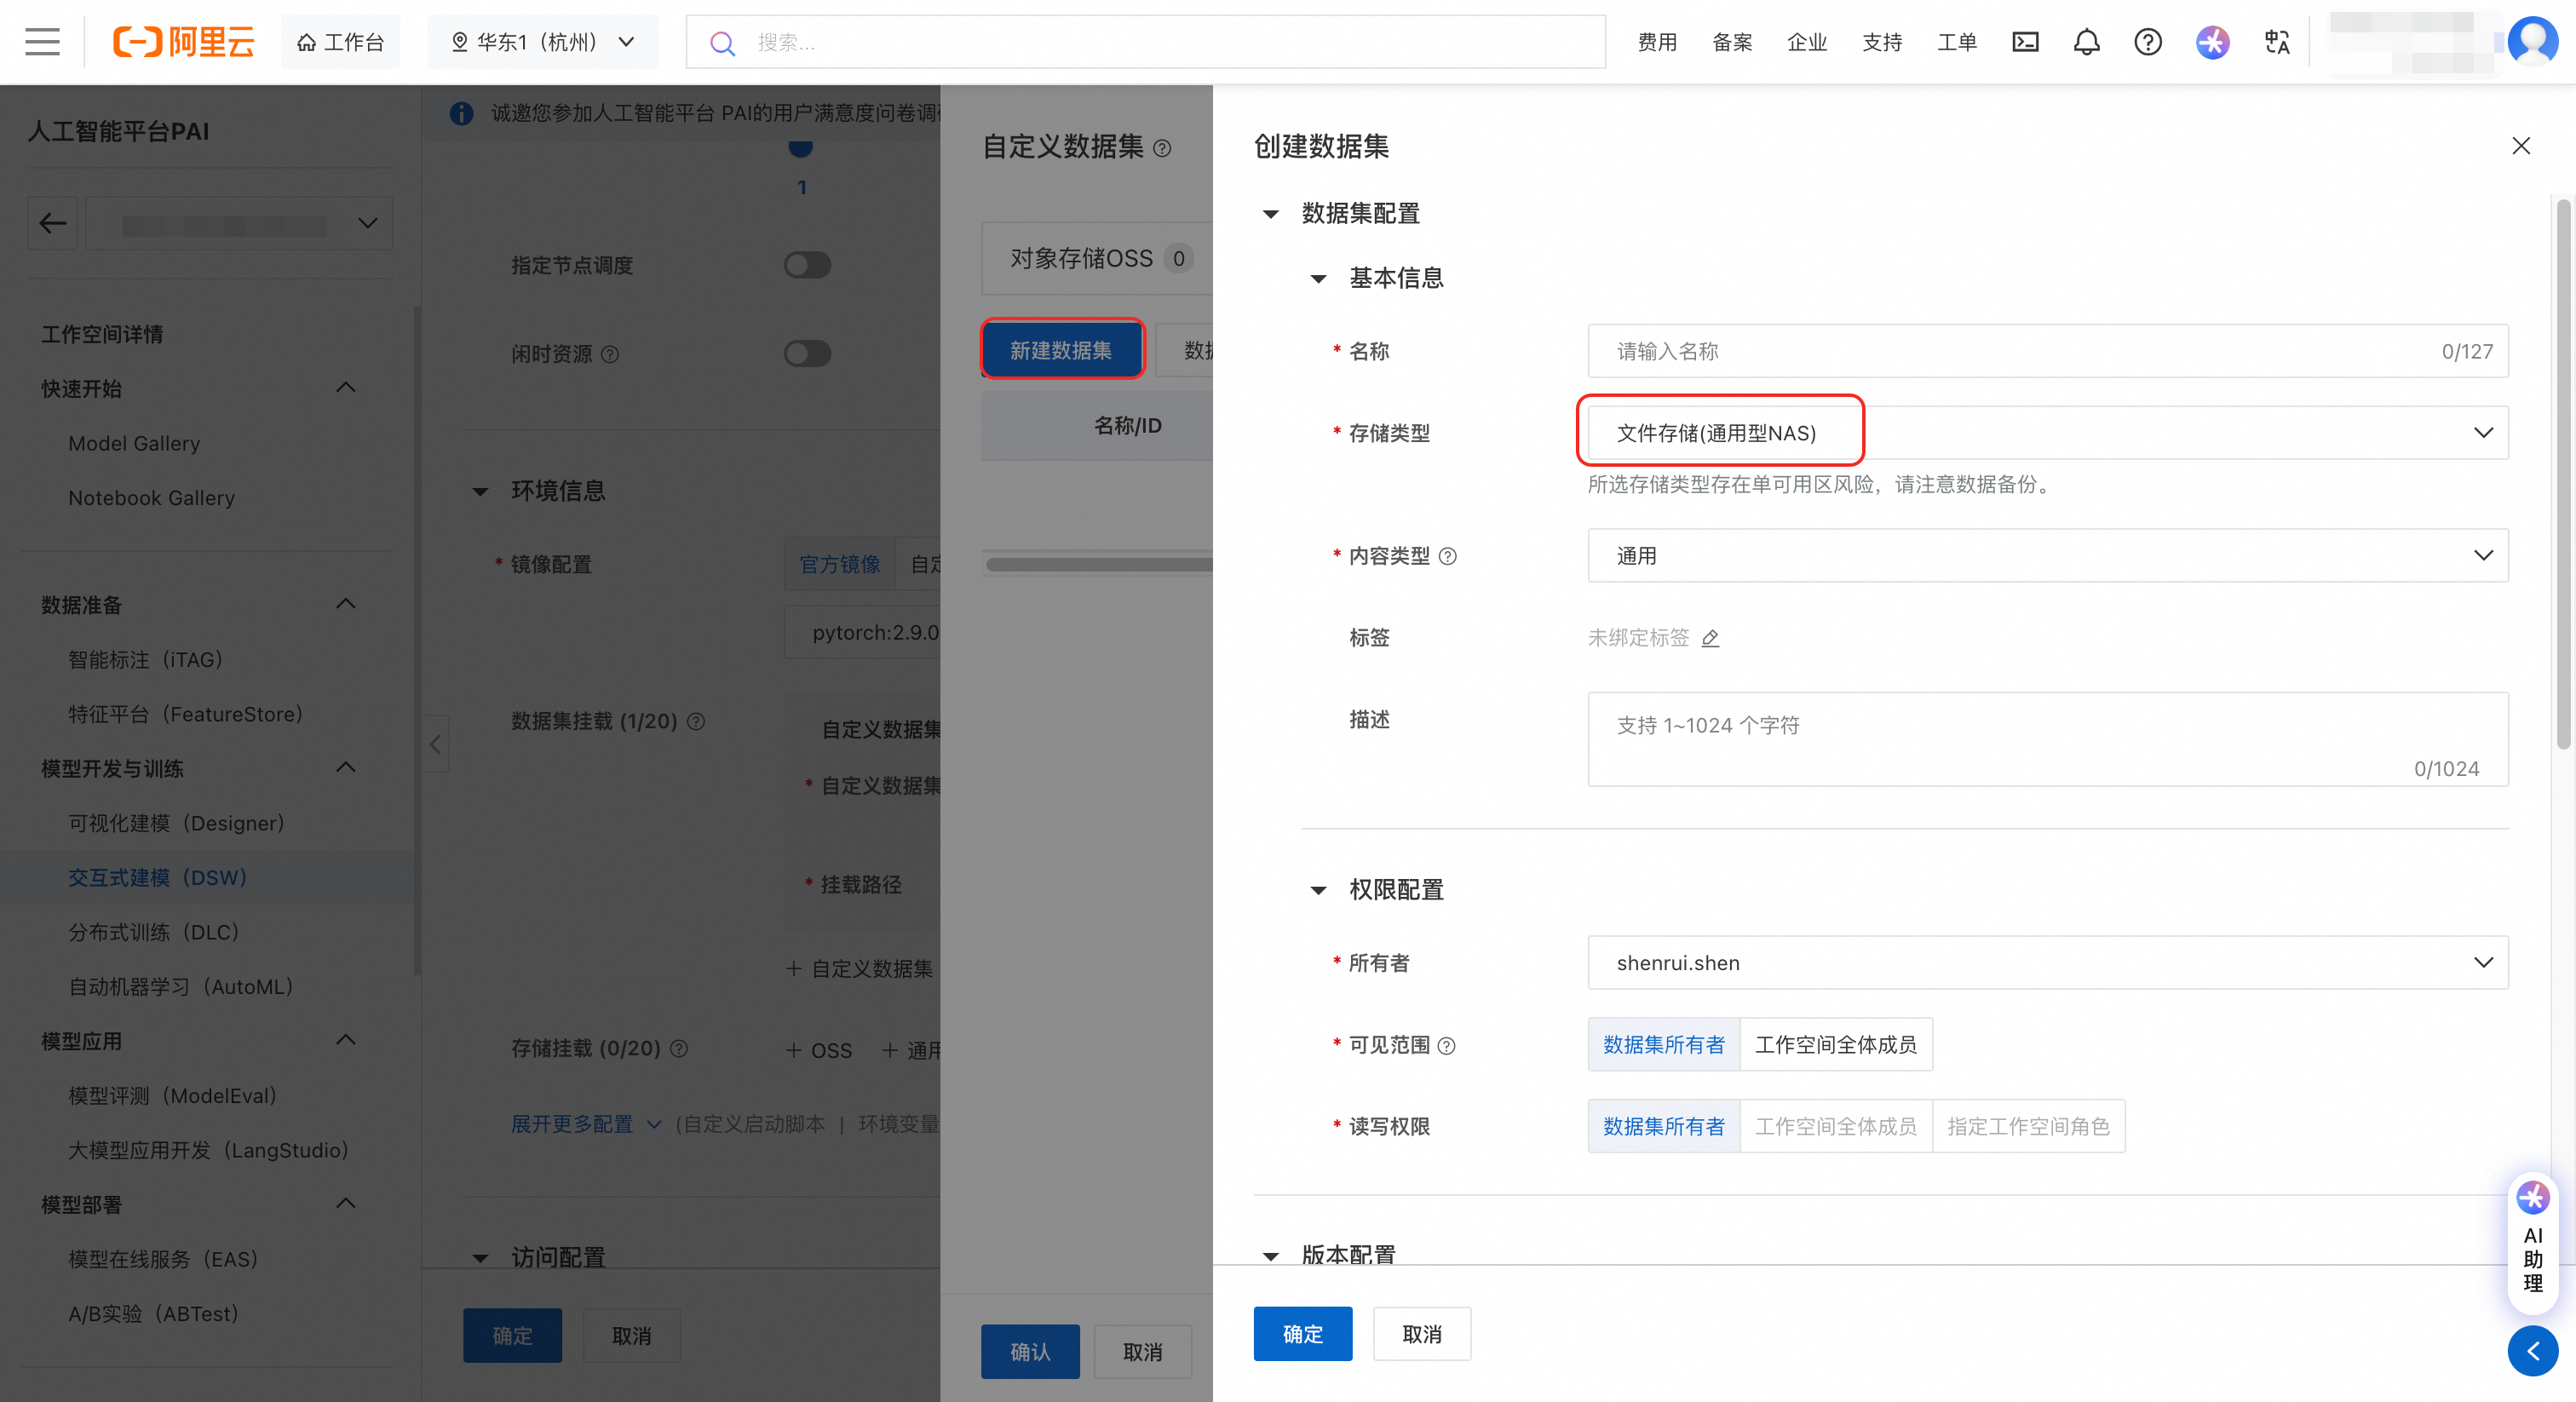This screenshot has width=2576, height=1402.
Task: Click the info icon next to 内容类型
Action: point(1447,556)
